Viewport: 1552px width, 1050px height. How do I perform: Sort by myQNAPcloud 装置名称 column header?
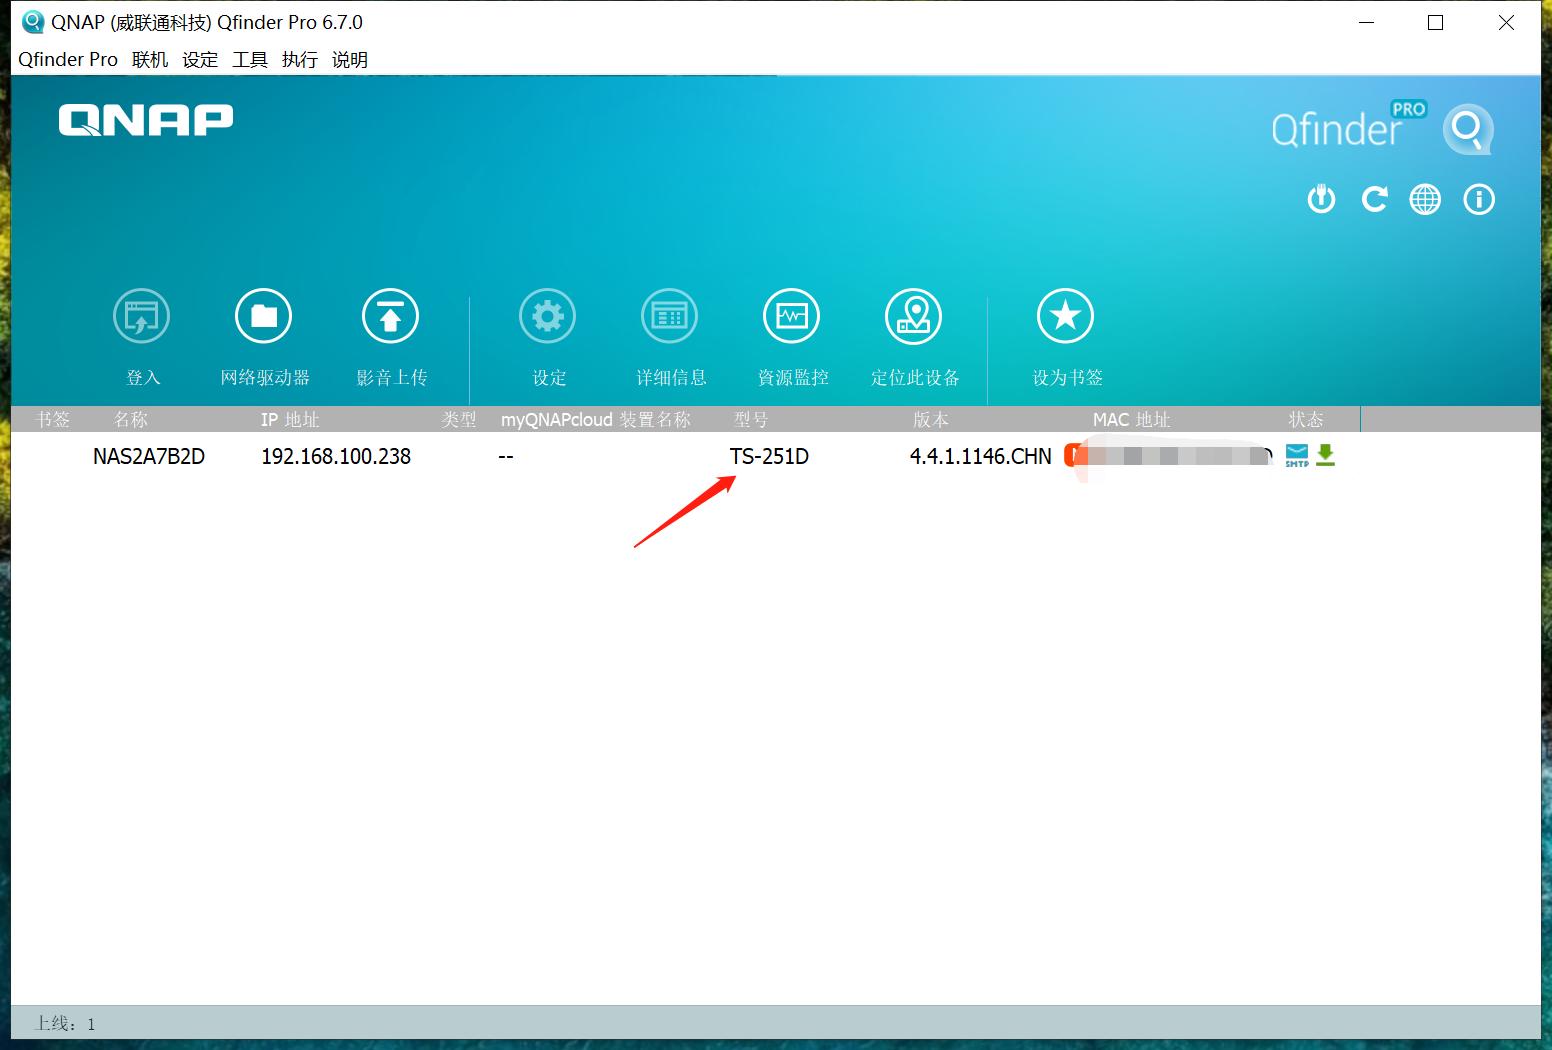pos(596,420)
